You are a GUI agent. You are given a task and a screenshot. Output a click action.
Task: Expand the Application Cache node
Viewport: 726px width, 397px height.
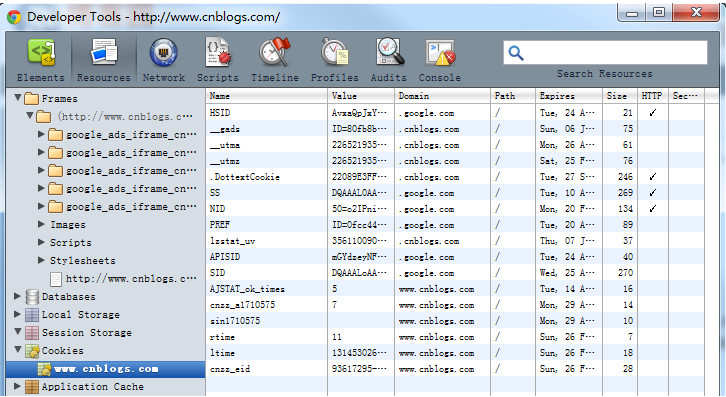click(18, 386)
